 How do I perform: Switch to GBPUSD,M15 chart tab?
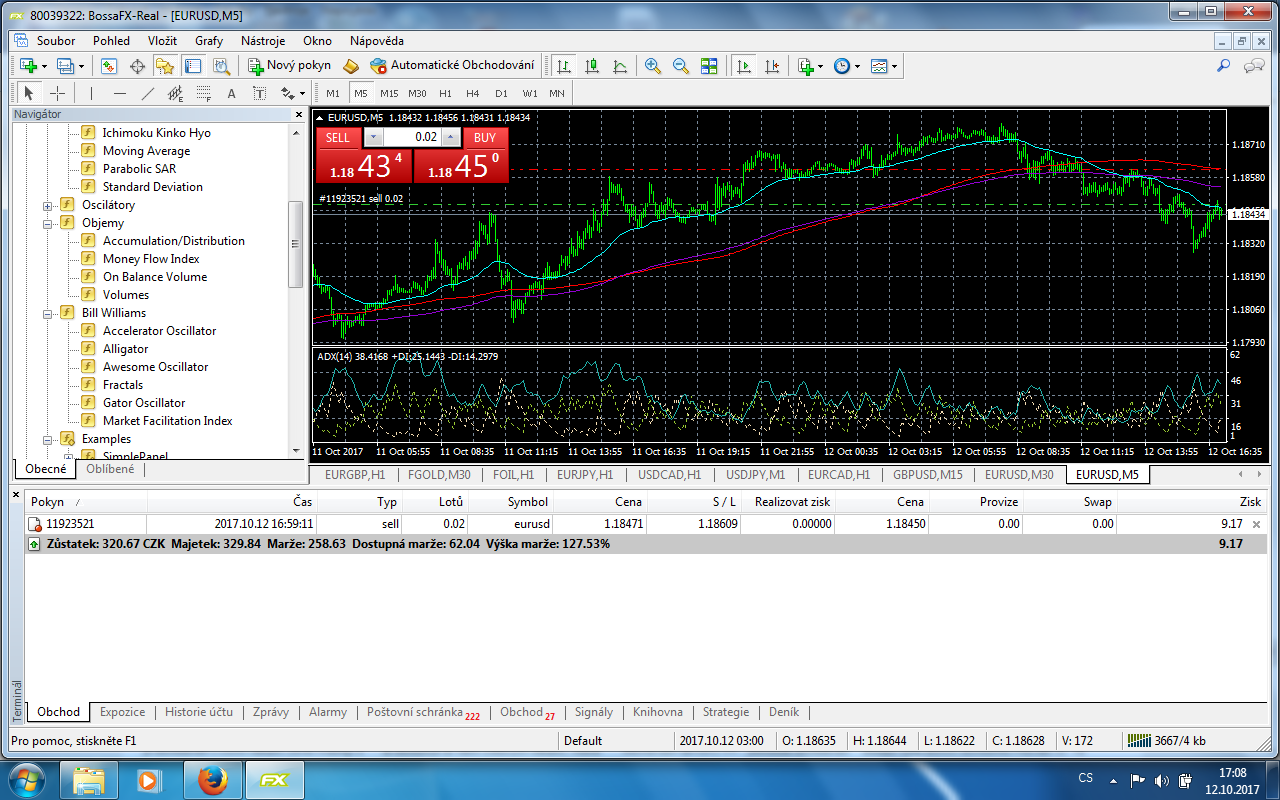[x=928, y=475]
